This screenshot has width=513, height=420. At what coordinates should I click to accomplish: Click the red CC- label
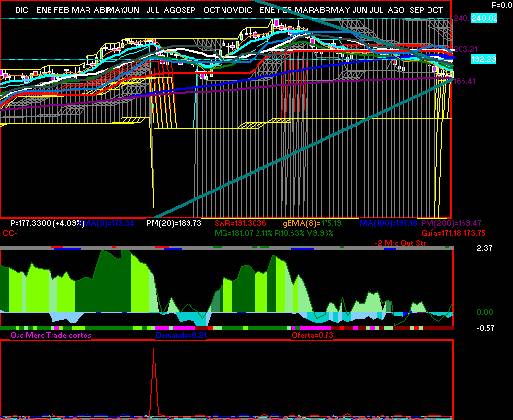pyautogui.click(x=10, y=233)
